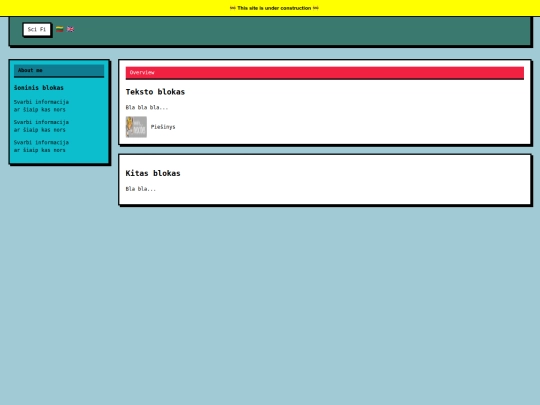Click the Šoninis blokas heading
Screen dimensions: 540x405
point(39,88)
